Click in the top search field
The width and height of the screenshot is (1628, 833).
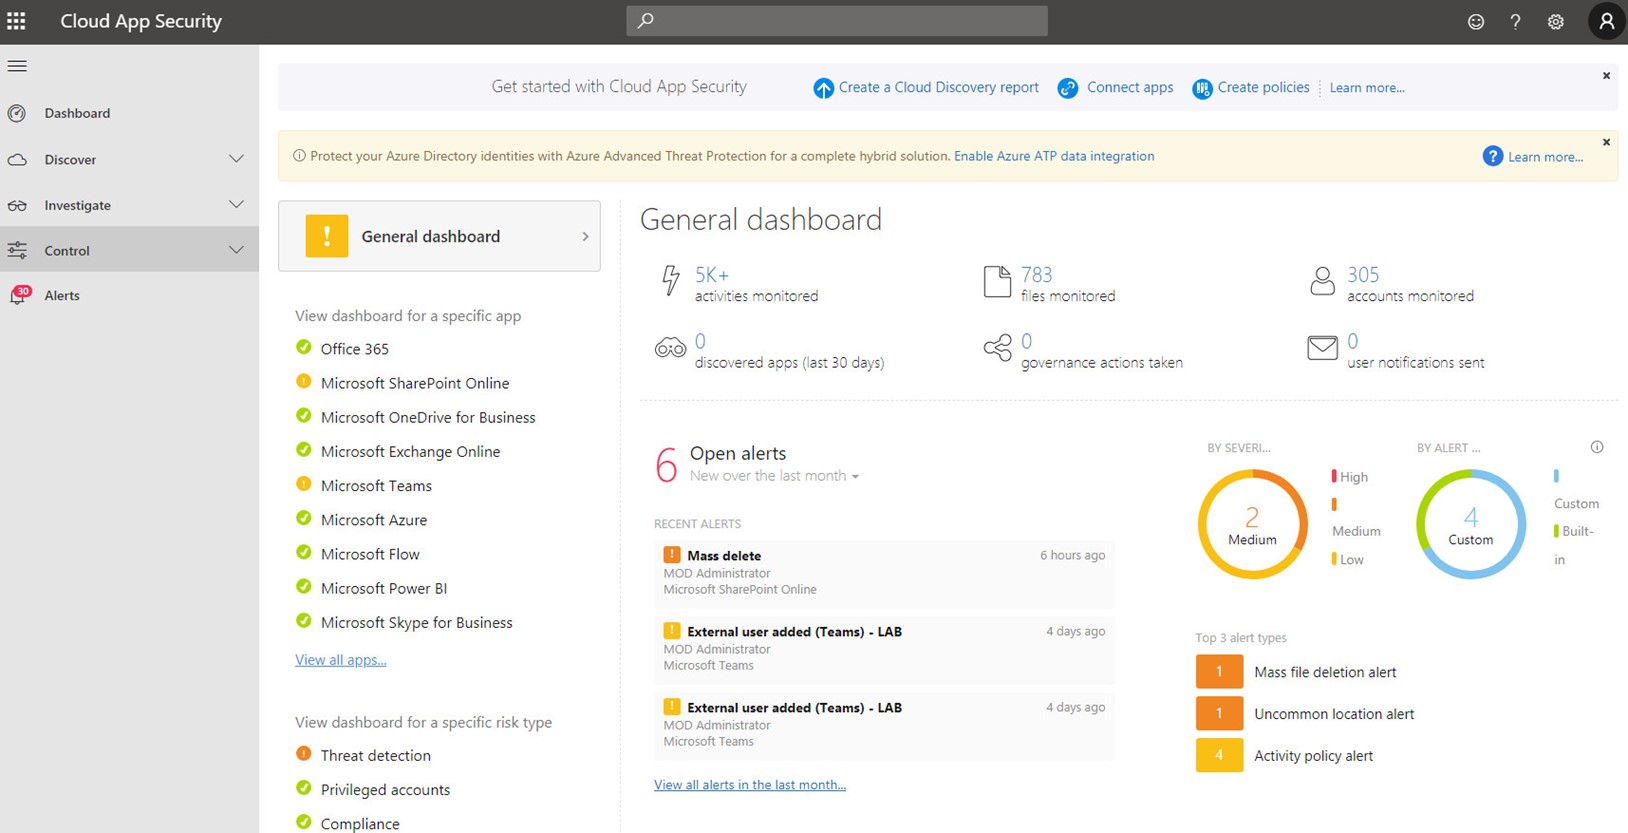point(837,20)
